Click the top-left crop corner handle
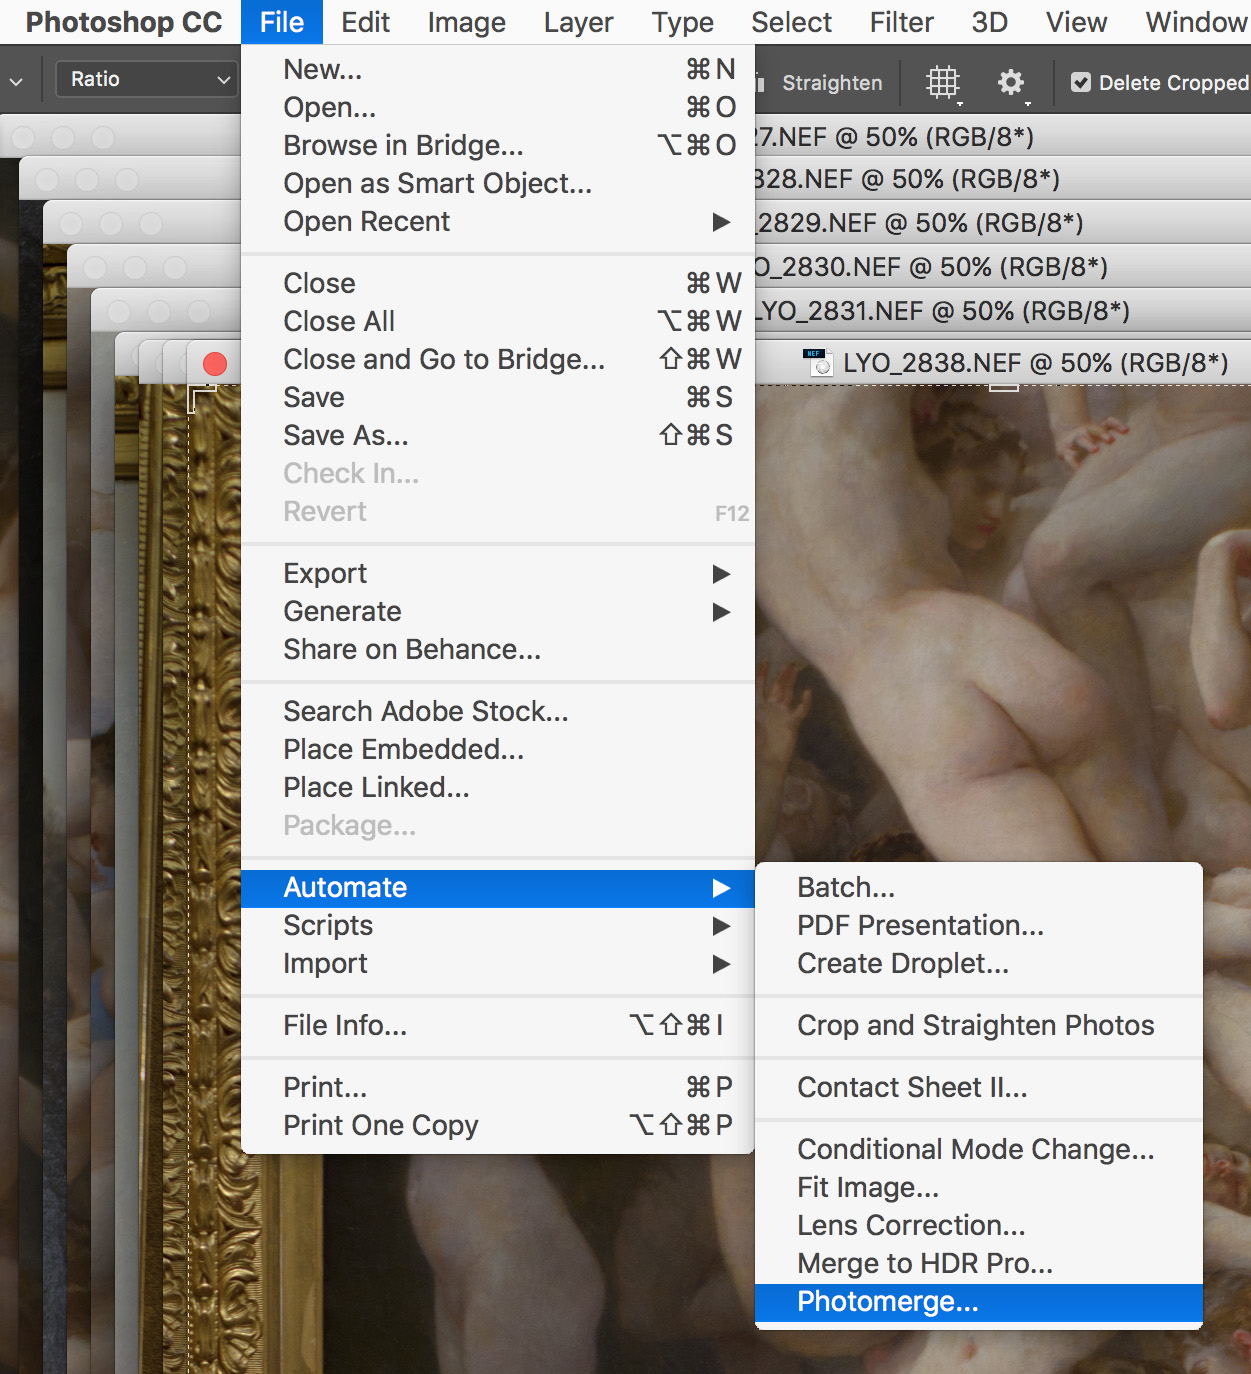 coord(199,397)
